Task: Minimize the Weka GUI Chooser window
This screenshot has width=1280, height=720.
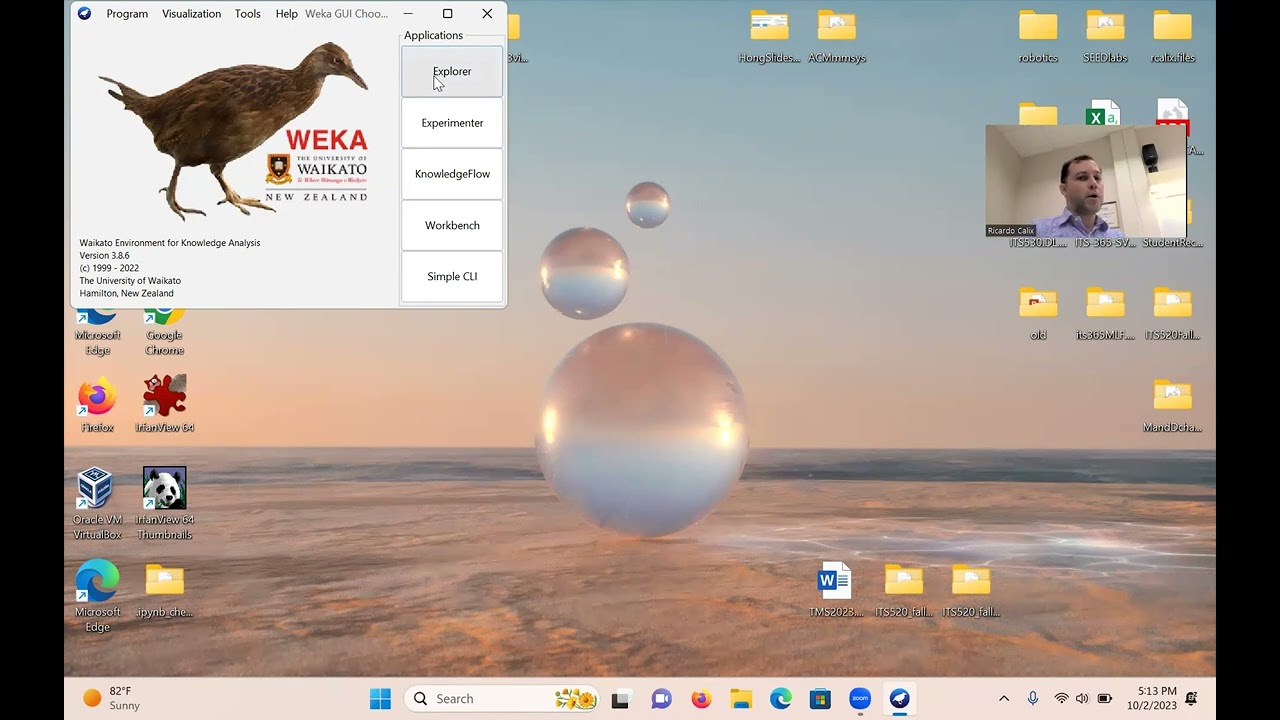Action: coord(408,14)
